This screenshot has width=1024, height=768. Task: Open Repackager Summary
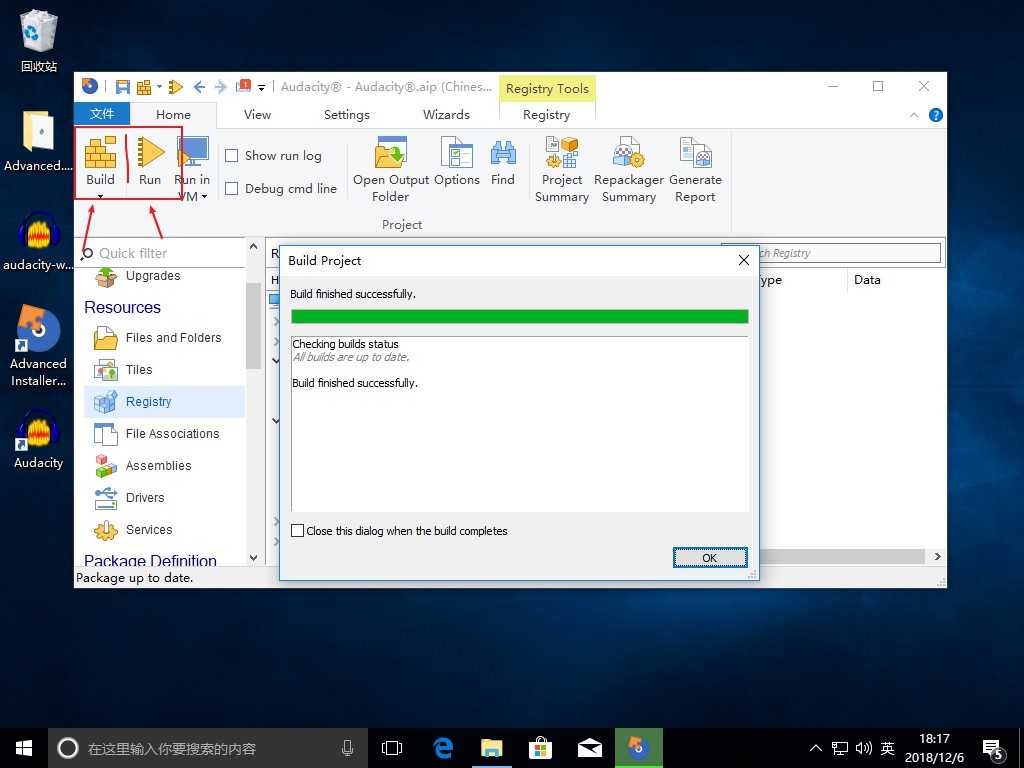click(x=629, y=170)
